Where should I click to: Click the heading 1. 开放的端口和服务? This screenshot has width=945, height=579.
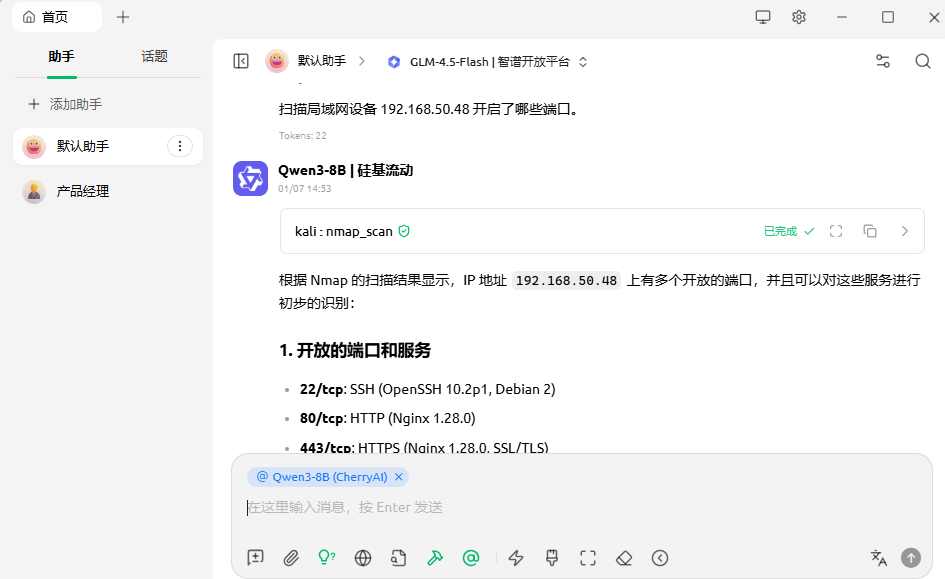[x=355, y=351]
